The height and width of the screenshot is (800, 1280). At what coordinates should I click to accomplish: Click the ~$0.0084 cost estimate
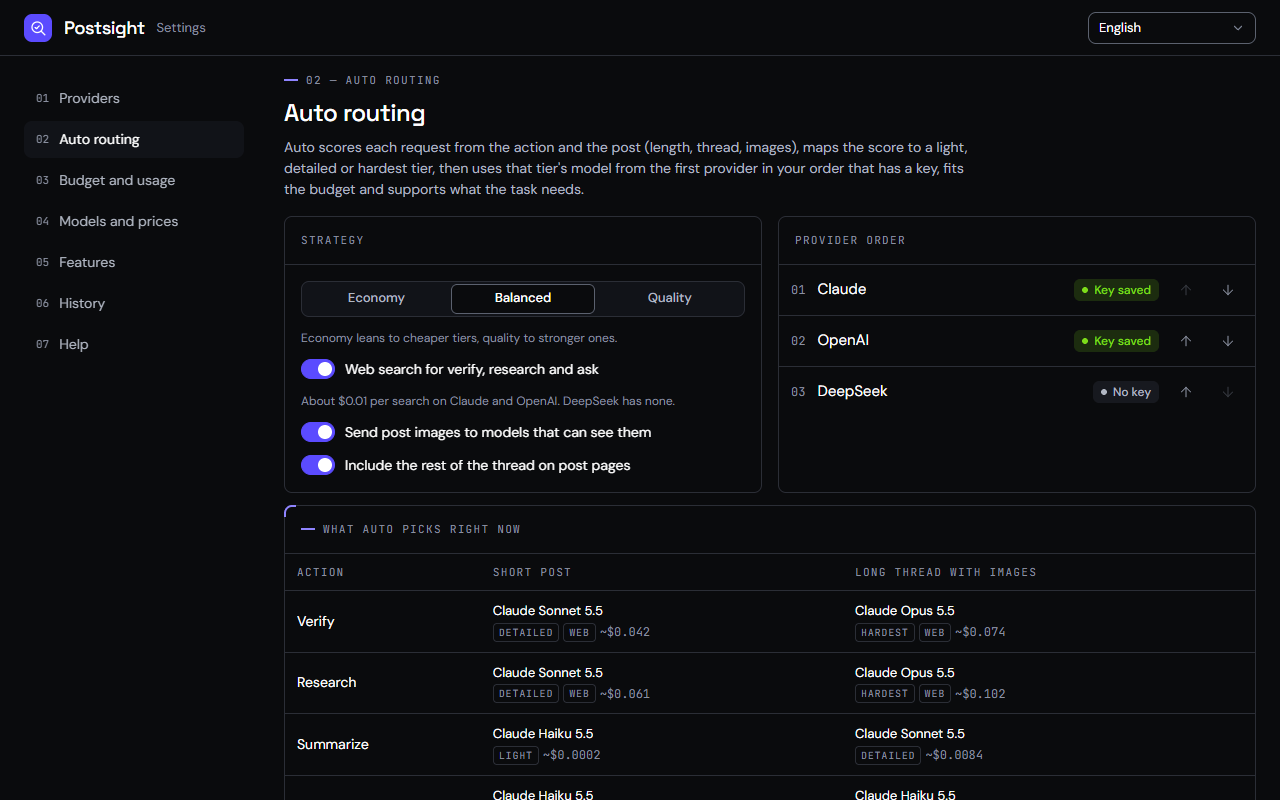[x=954, y=755]
